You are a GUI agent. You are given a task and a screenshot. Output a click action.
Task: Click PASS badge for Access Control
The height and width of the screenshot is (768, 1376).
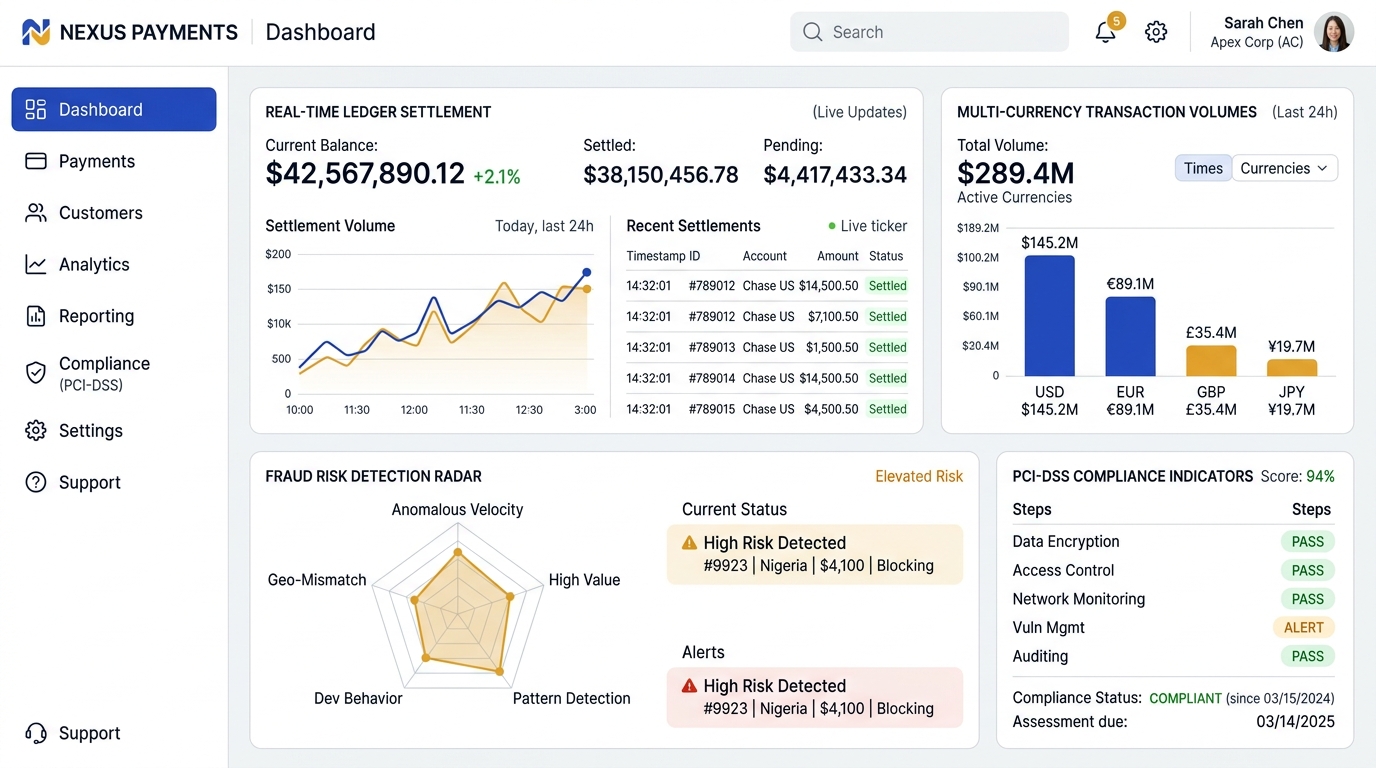(1308, 570)
